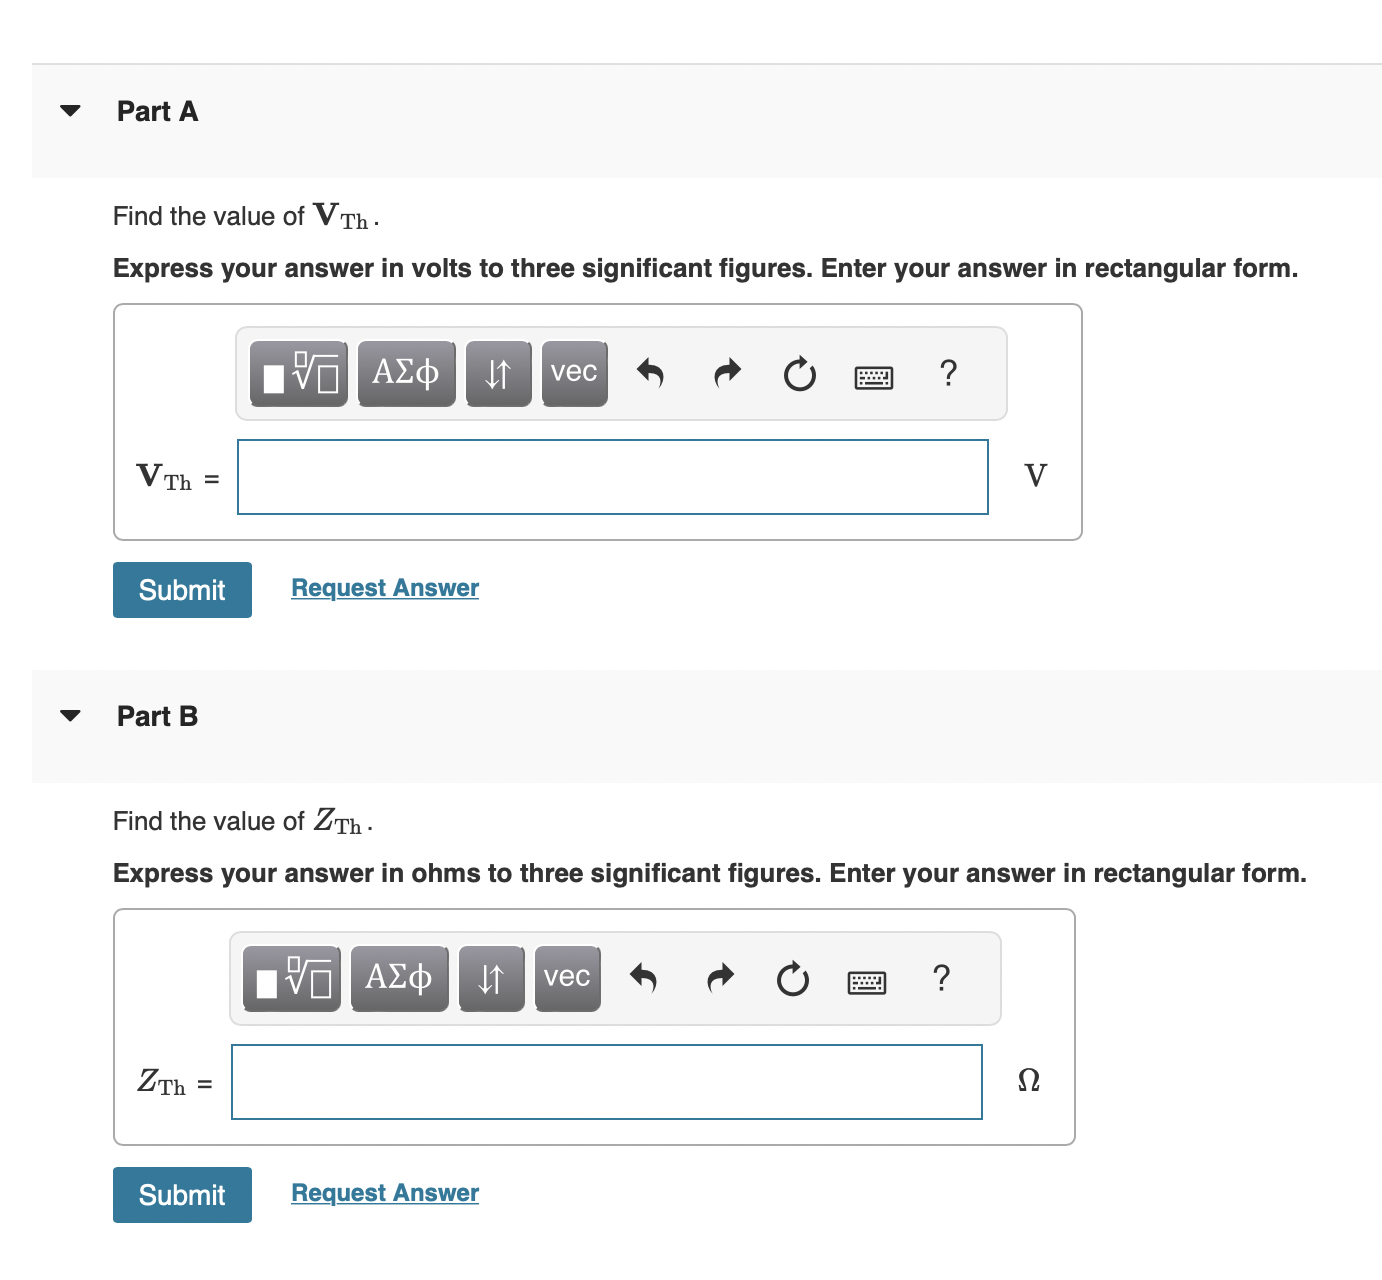Open the Greek symbols ΑΣφ menu in Part A
The height and width of the screenshot is (1280, 1382).
coord(406,372)
